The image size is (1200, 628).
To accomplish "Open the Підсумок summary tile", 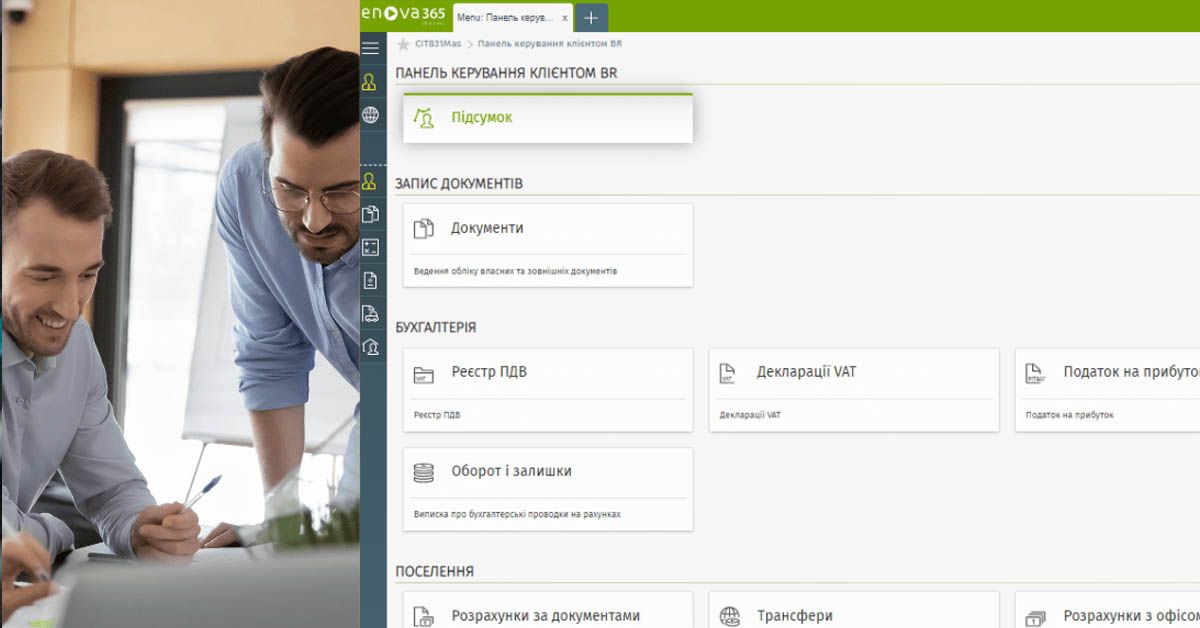I will 547,117.
